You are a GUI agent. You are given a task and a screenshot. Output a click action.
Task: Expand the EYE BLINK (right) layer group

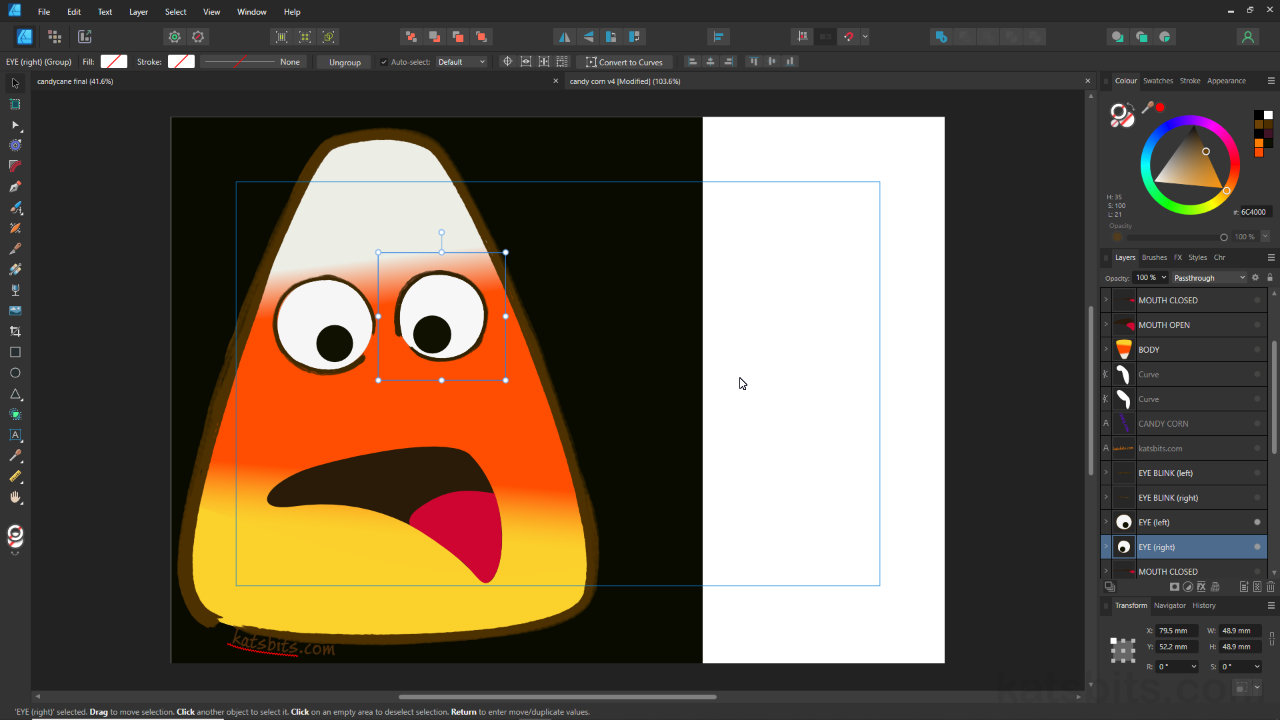tap(1106, 497)
